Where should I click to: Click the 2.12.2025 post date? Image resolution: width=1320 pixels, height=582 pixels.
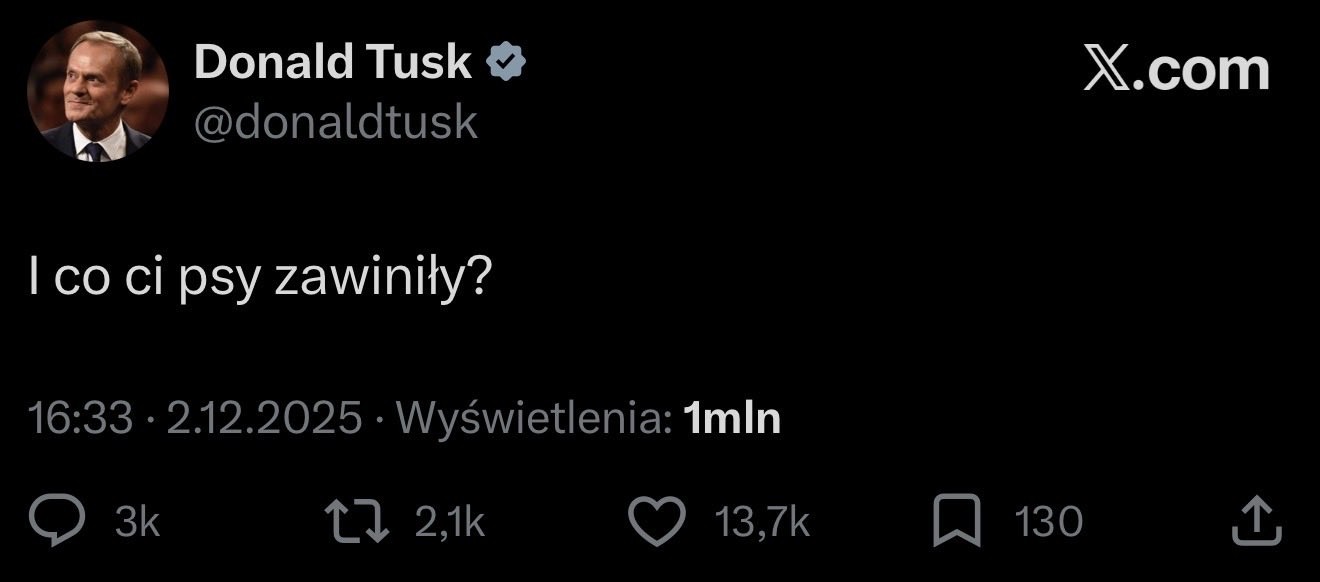pos(264,418)
